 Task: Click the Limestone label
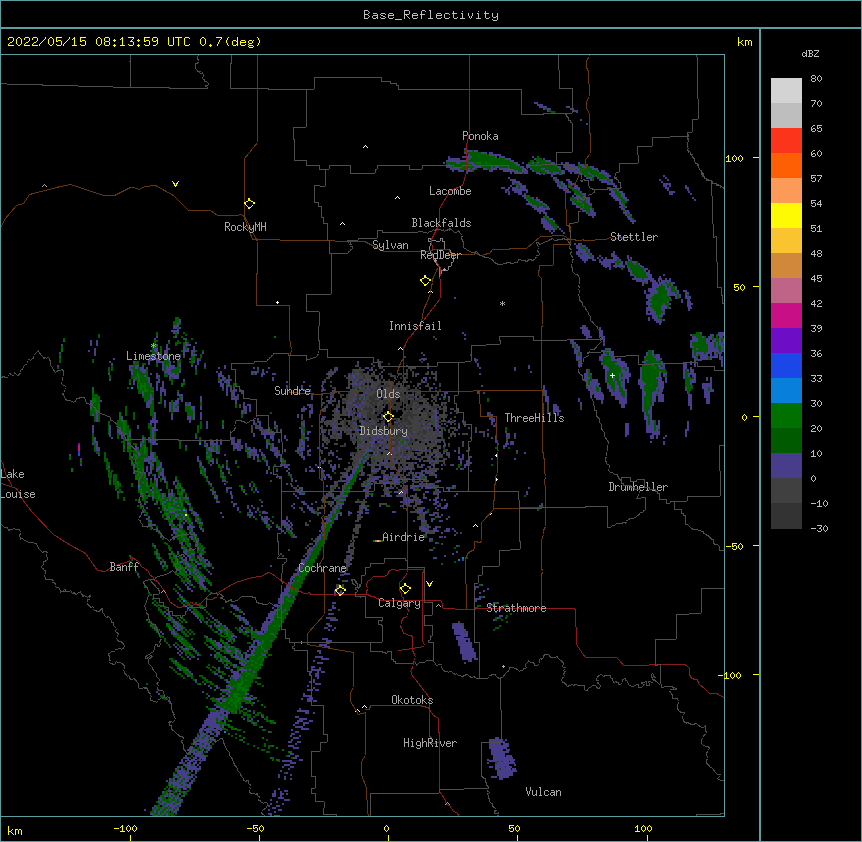click(153, 356)
